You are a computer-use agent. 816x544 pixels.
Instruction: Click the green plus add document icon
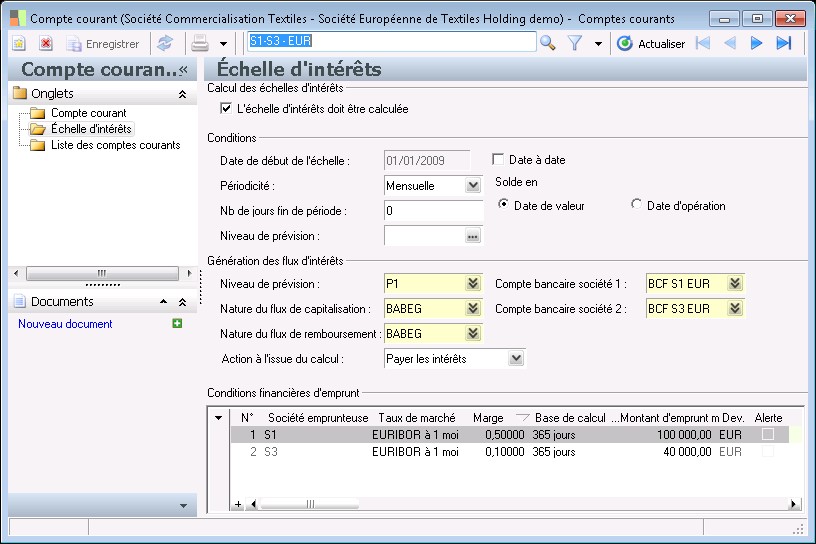pyautogui.click(x=177, y=323)
